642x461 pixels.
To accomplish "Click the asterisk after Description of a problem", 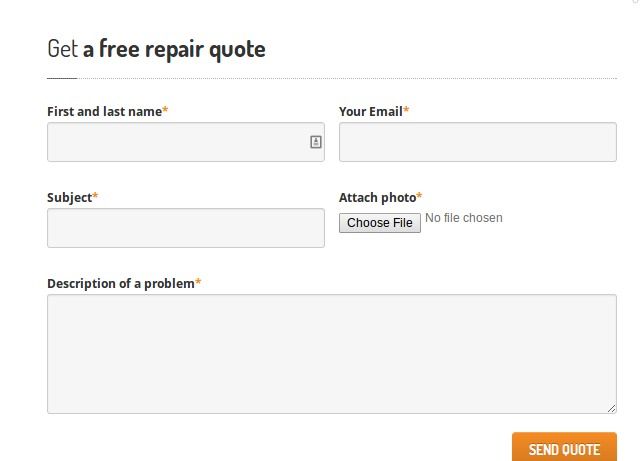I will coord(198,282).
